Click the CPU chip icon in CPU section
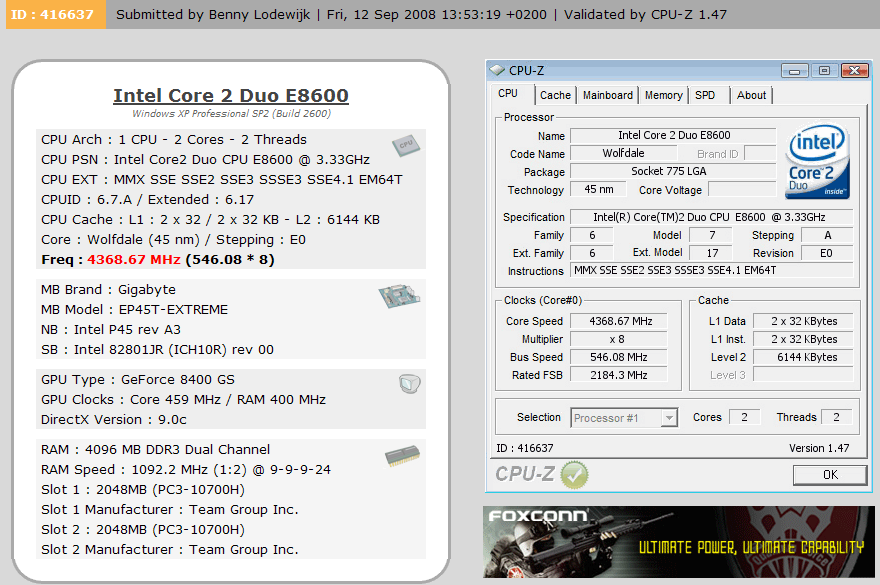880x585 pixels. [405, 145]
